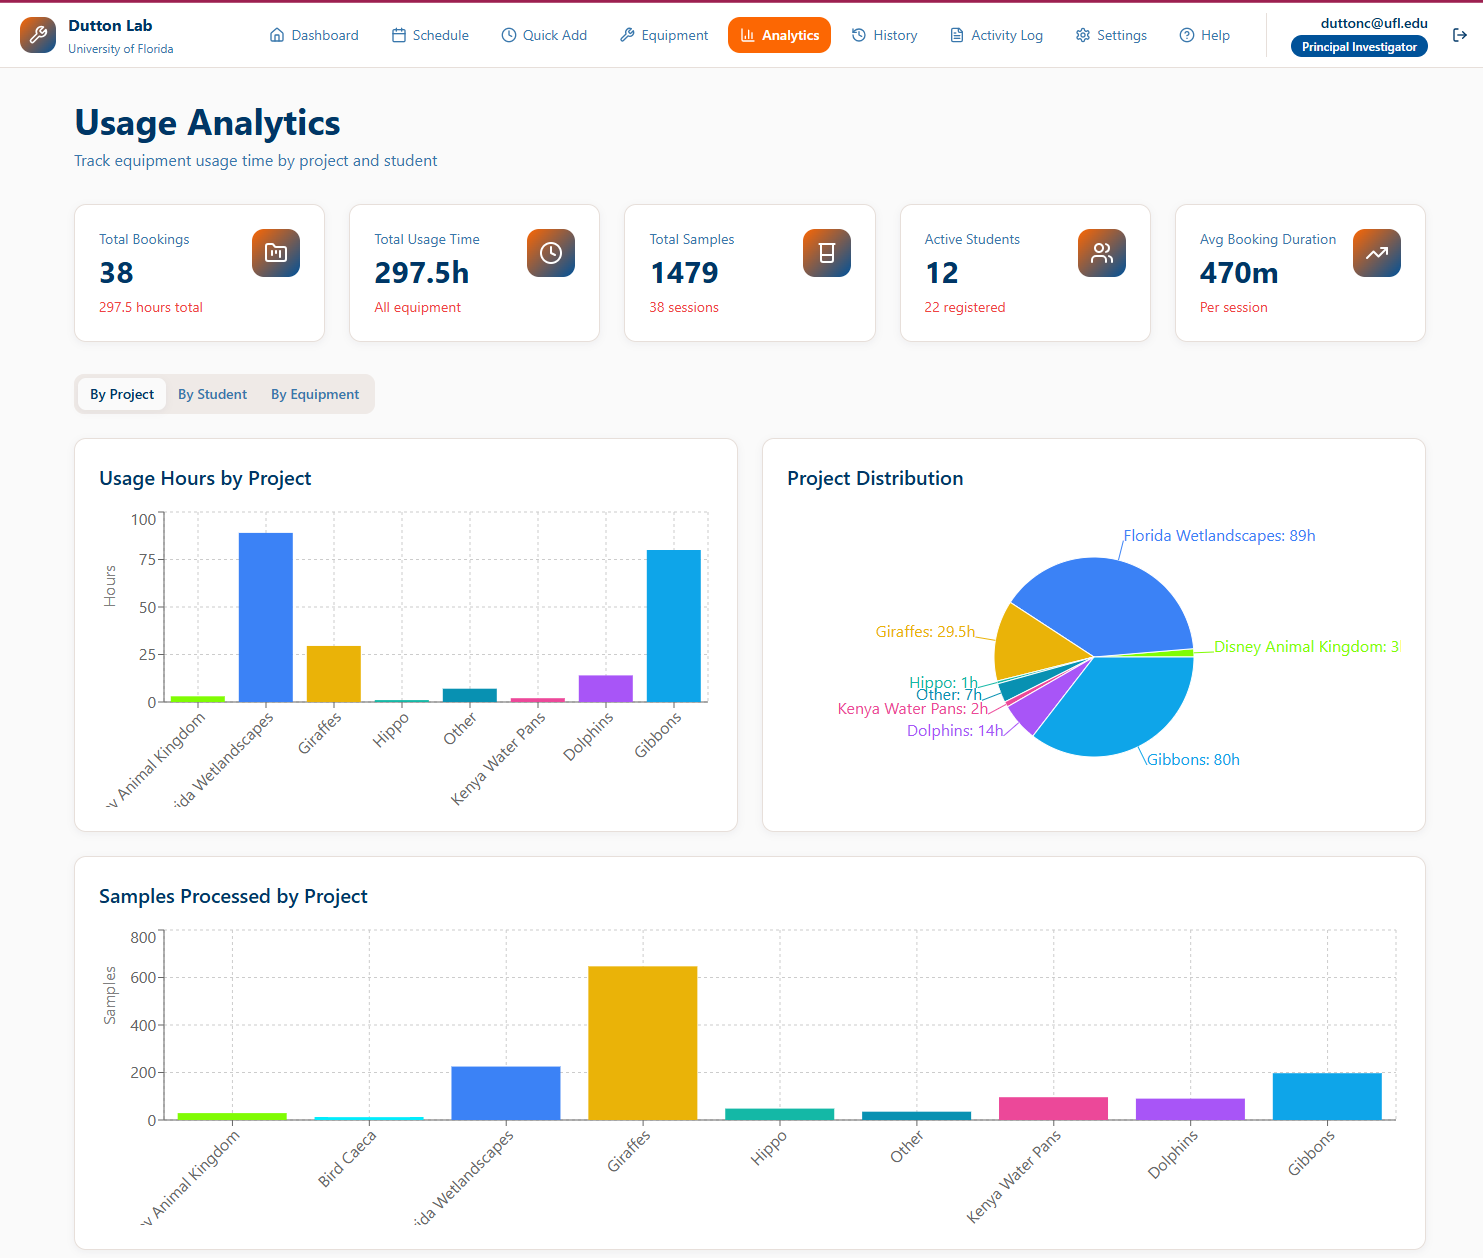
Task: Click the Active Students people icon
Action: tap(1101, 253)
